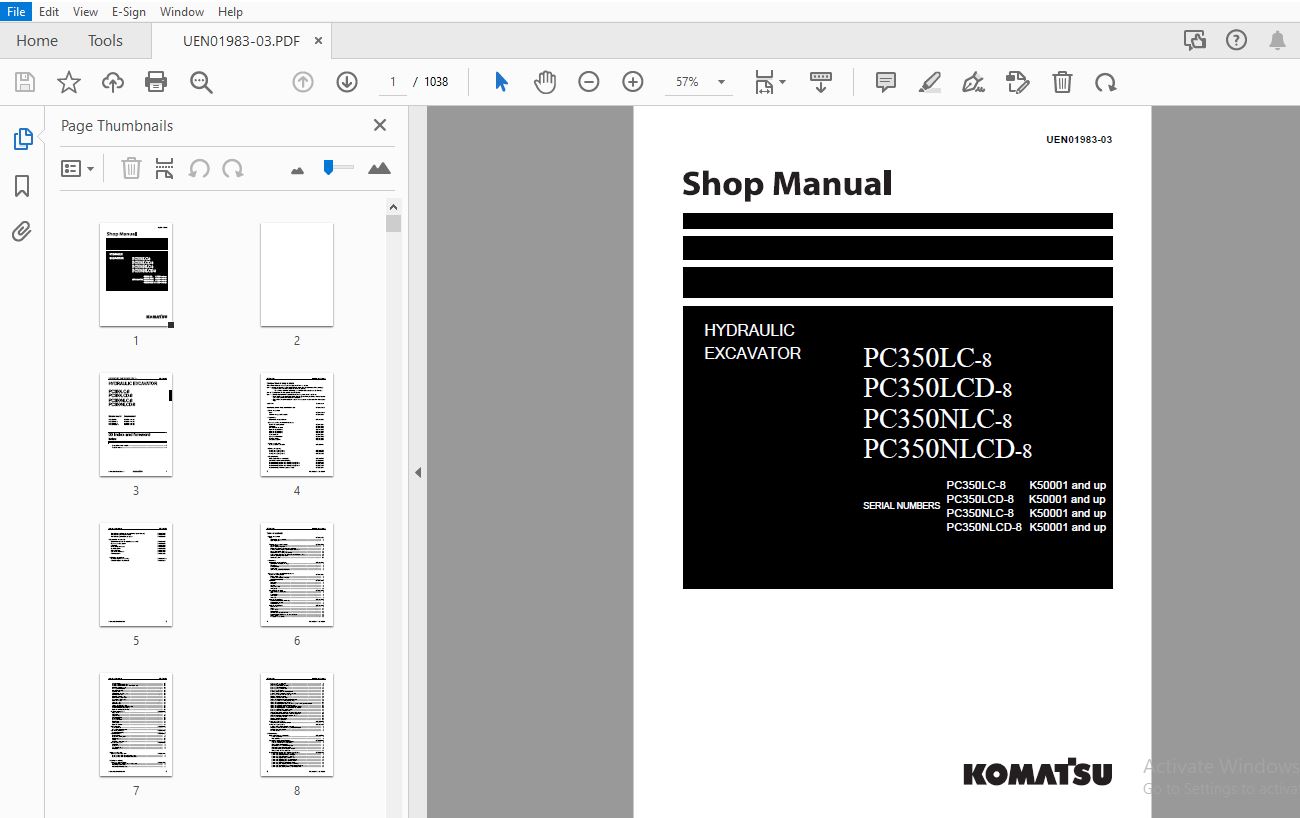Open the Window menu
Viewport: 1300px width, 818px height.
pyautogui.click(x=181, y=11)
